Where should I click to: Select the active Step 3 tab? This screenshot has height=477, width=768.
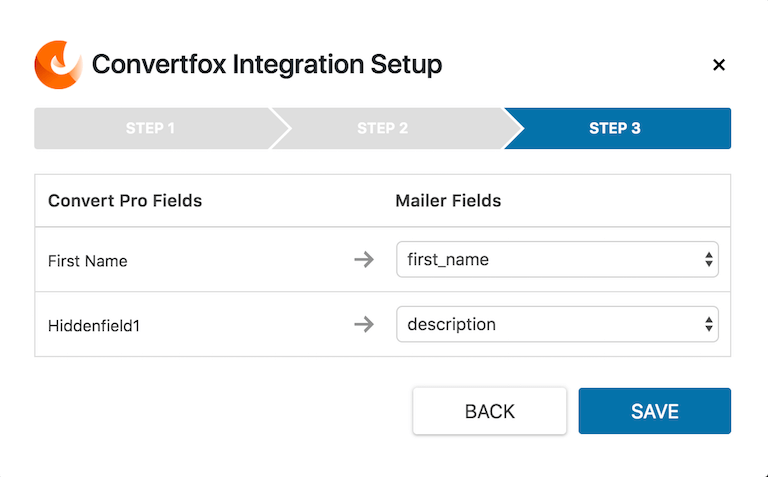615,128
